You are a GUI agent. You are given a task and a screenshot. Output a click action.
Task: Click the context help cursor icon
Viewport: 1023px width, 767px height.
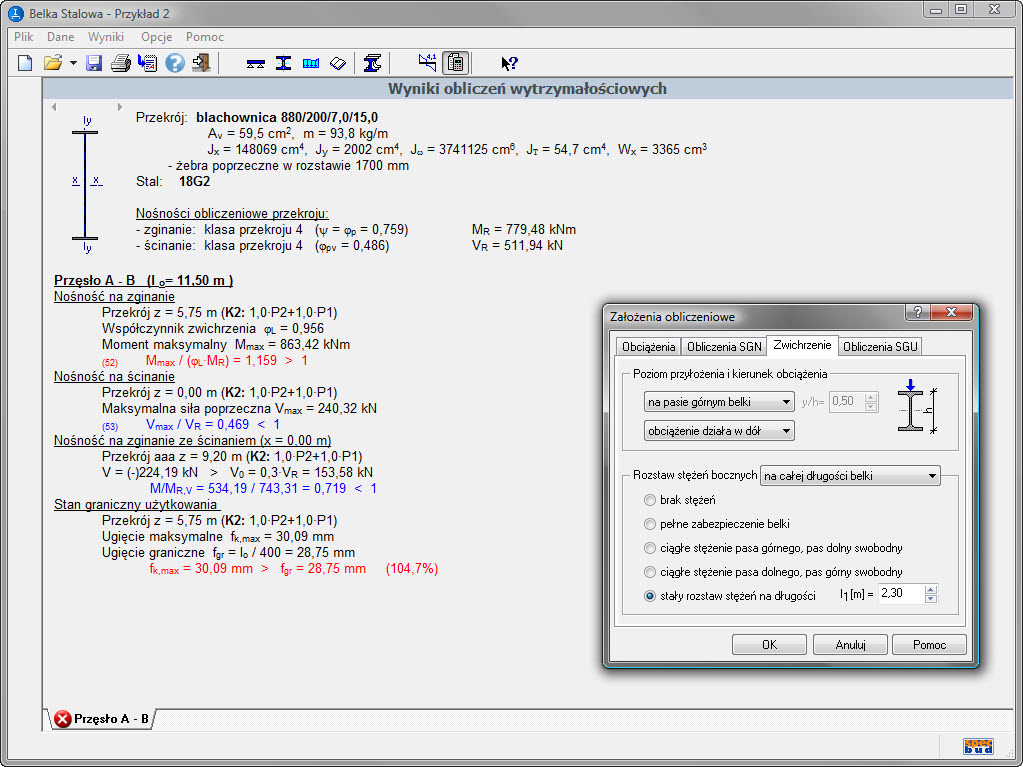click(510, 63)
